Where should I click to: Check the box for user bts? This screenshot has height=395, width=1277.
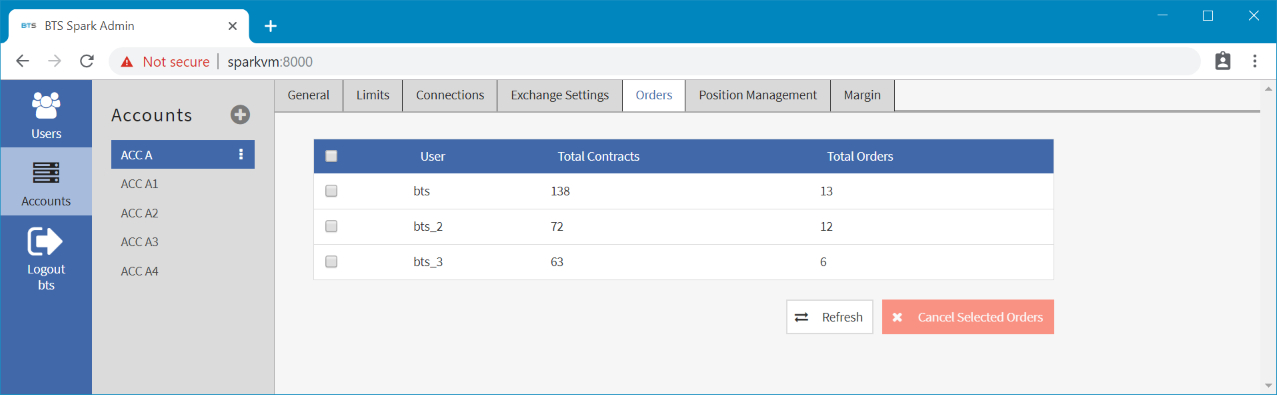(x=332, y=191)
